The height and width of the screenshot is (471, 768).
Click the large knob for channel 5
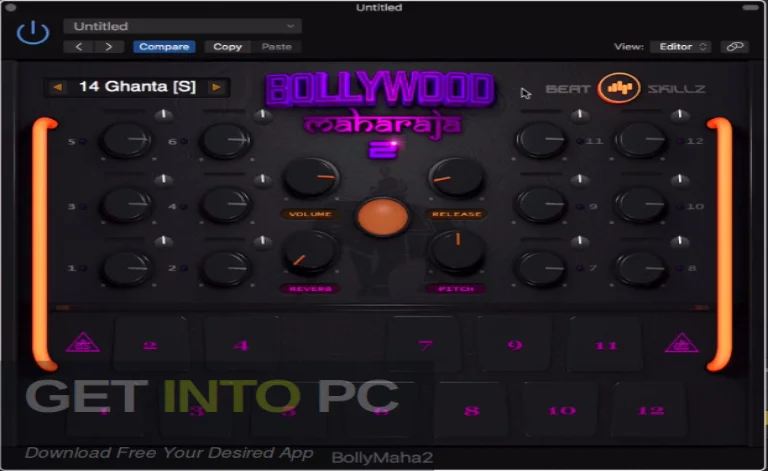coord(126,140)
